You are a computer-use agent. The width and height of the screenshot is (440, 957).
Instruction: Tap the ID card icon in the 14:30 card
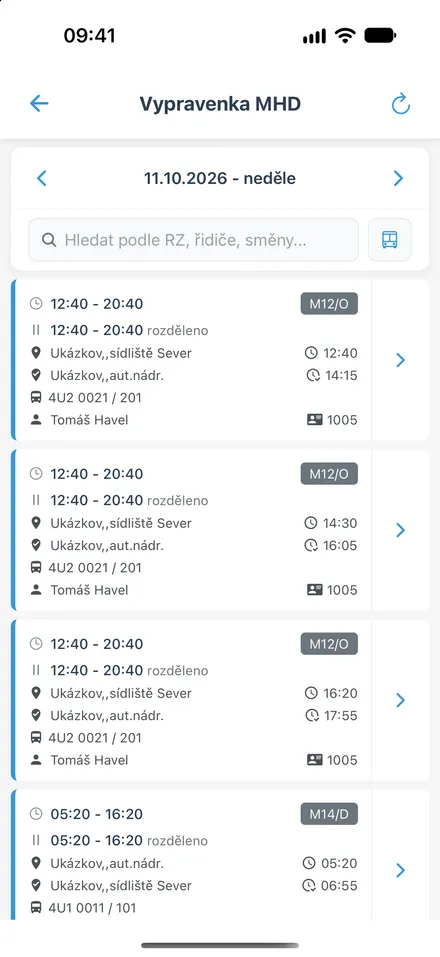coord(314,590)
